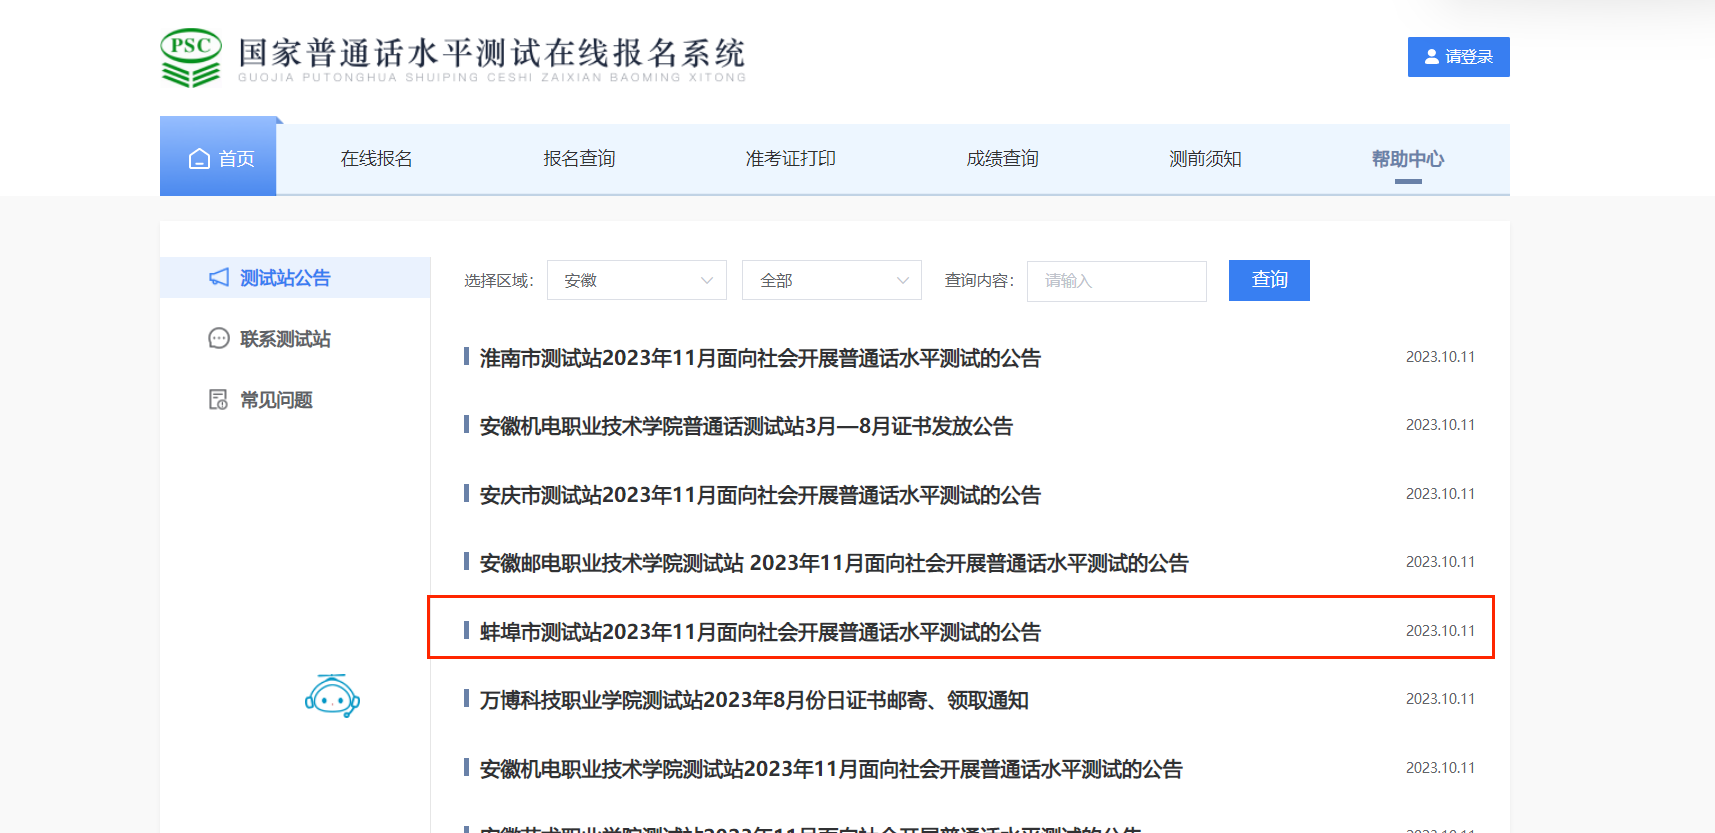Go to 准考证打印 menu item
Image resolution: width=1715 pixels, height=833 pixels.
point(790,159)
